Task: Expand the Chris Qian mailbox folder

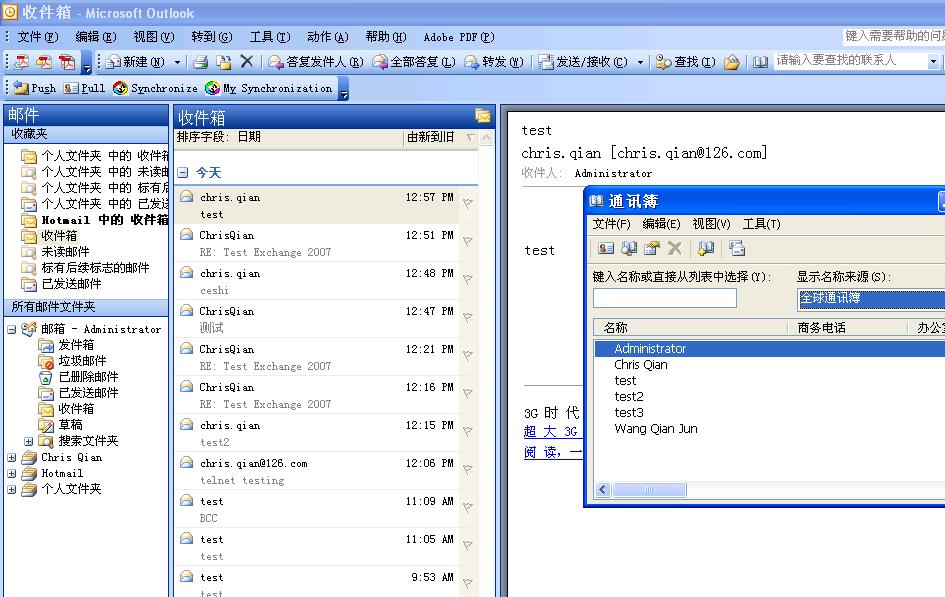Action: point(12,457)
